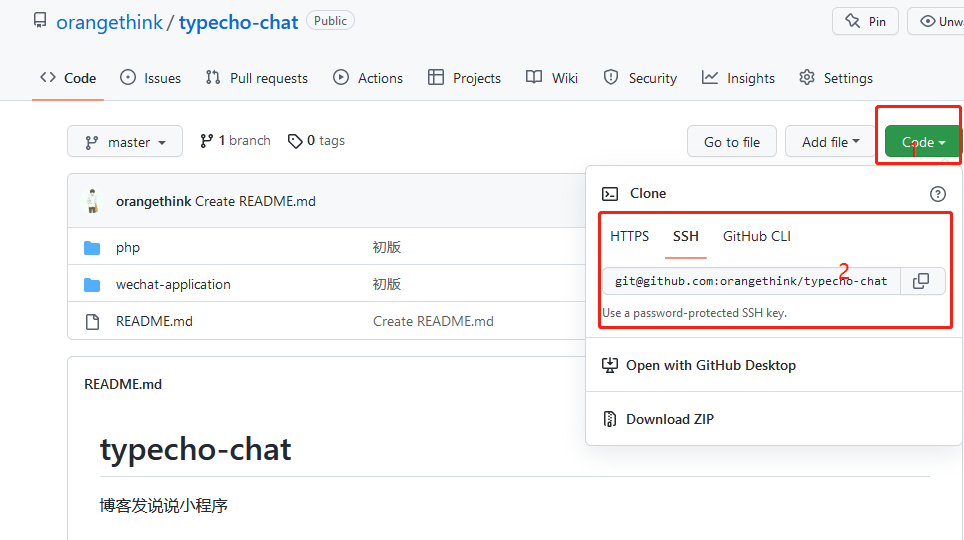Expand the Add file dropdown
Viewport: 964px width, 540px height.
[x=830, y=142]
